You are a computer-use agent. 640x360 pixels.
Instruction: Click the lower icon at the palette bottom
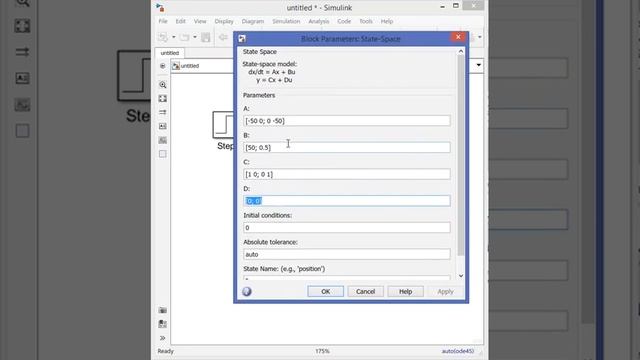pyautogui.click(x=162, y=324)
